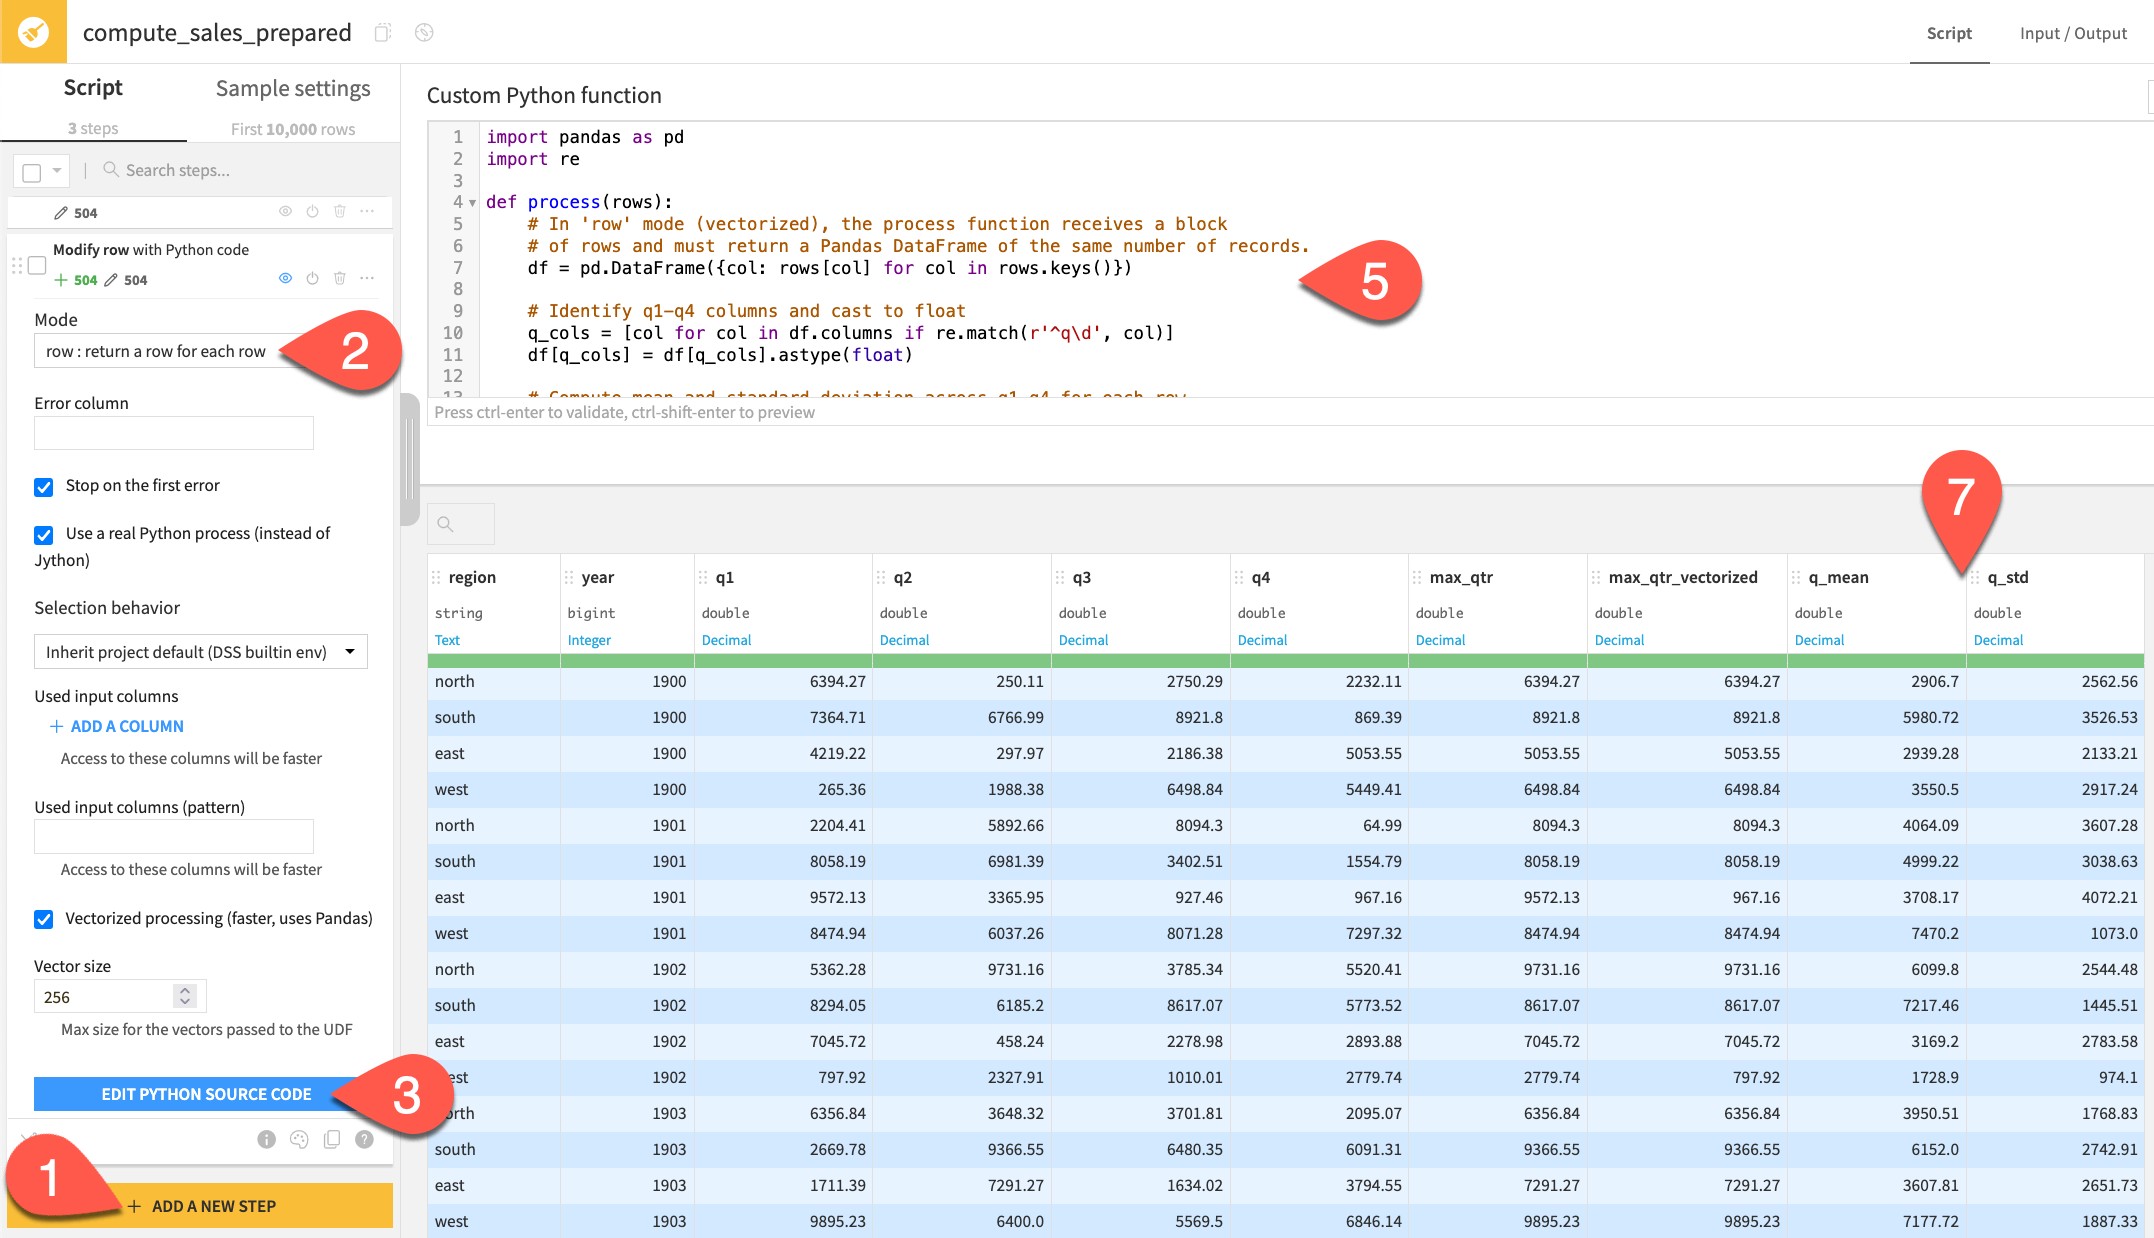Delete the Modify row with Python code step
Viewport: 2154px width, 1238px height.
click(340, 278)
